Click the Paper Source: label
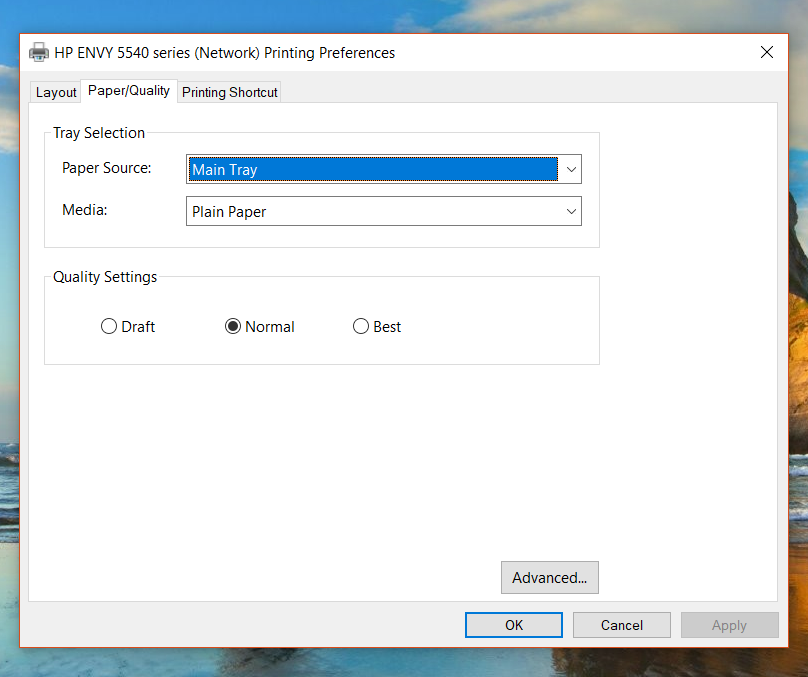The width and height of the screenshot is (808, 677). pyautogui.click(x=107, y=168)
